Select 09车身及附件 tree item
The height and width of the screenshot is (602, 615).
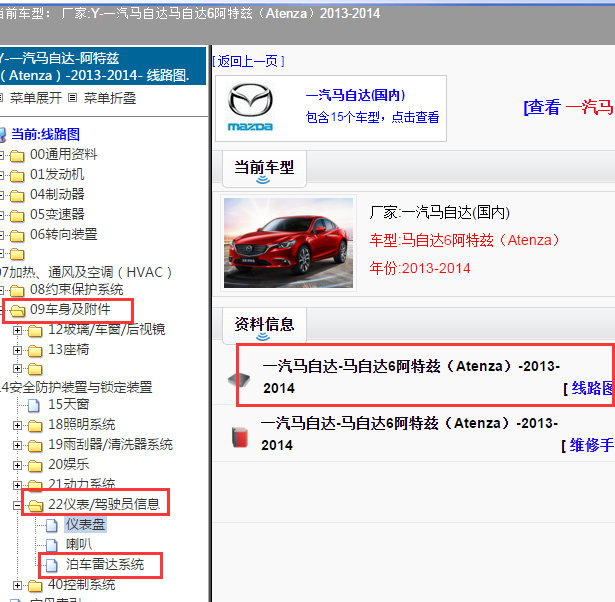click(70, 309)
